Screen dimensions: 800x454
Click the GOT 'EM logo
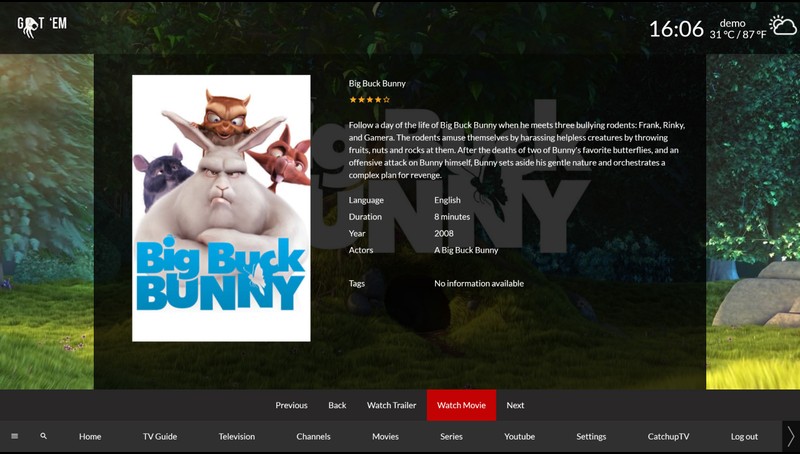coord(42,27)
